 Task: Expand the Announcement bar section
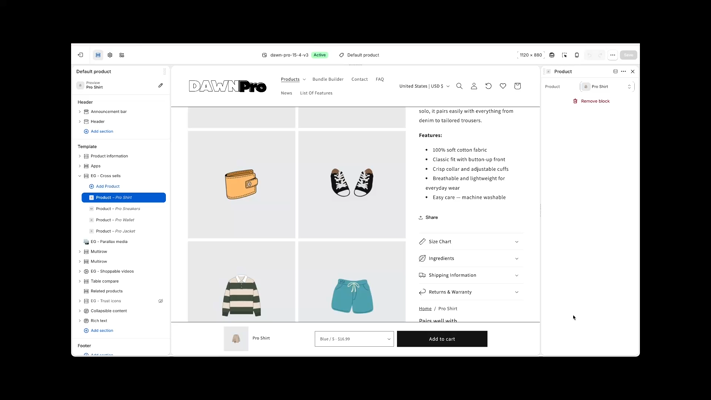80,112
